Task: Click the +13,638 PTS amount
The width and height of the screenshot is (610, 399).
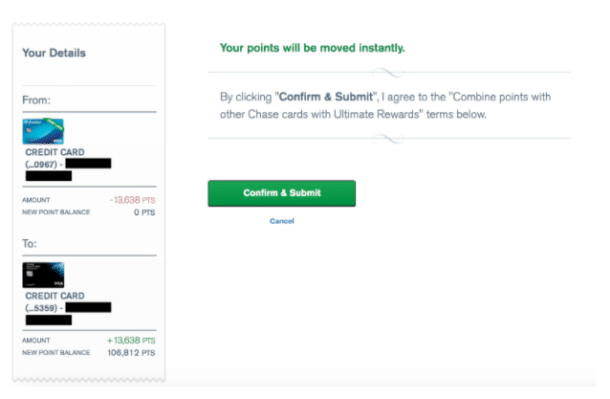Action: point(131,340)
